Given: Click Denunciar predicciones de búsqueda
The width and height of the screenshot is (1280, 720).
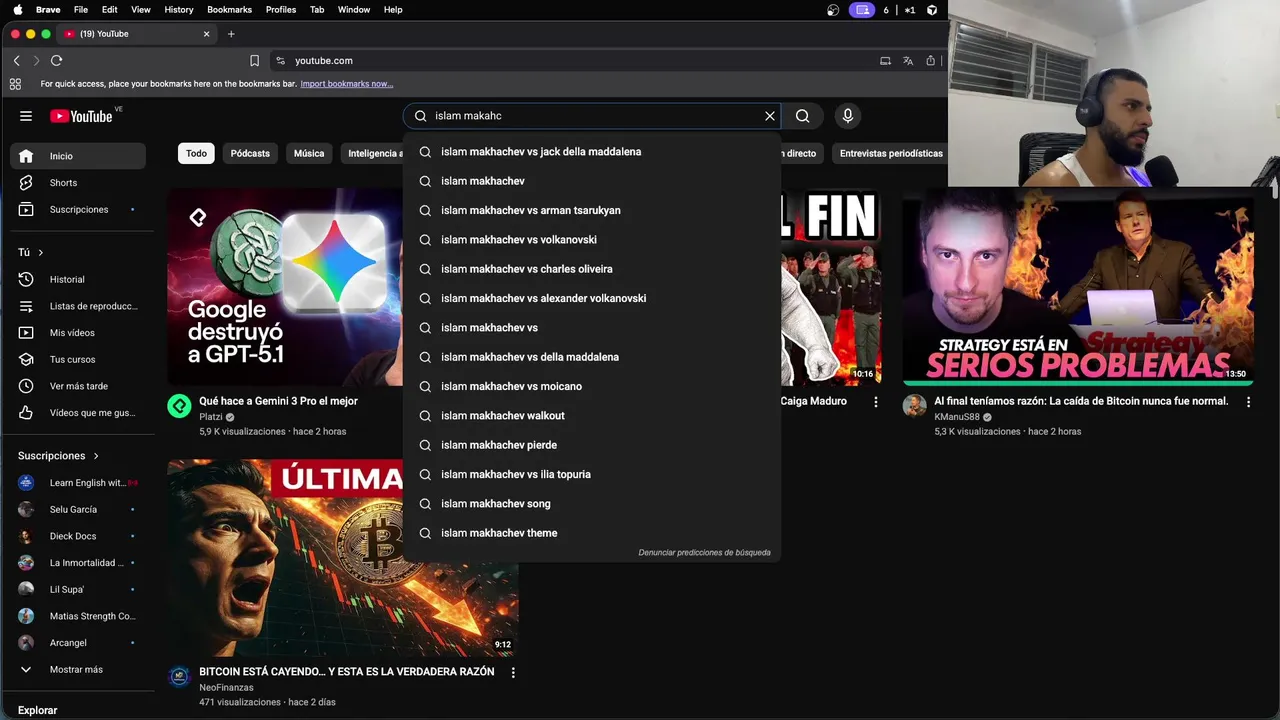Looking at the screenshot, I should point(704,553).
